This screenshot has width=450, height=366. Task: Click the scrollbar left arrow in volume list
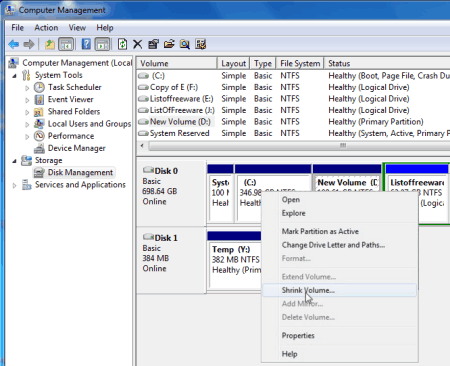142,146
